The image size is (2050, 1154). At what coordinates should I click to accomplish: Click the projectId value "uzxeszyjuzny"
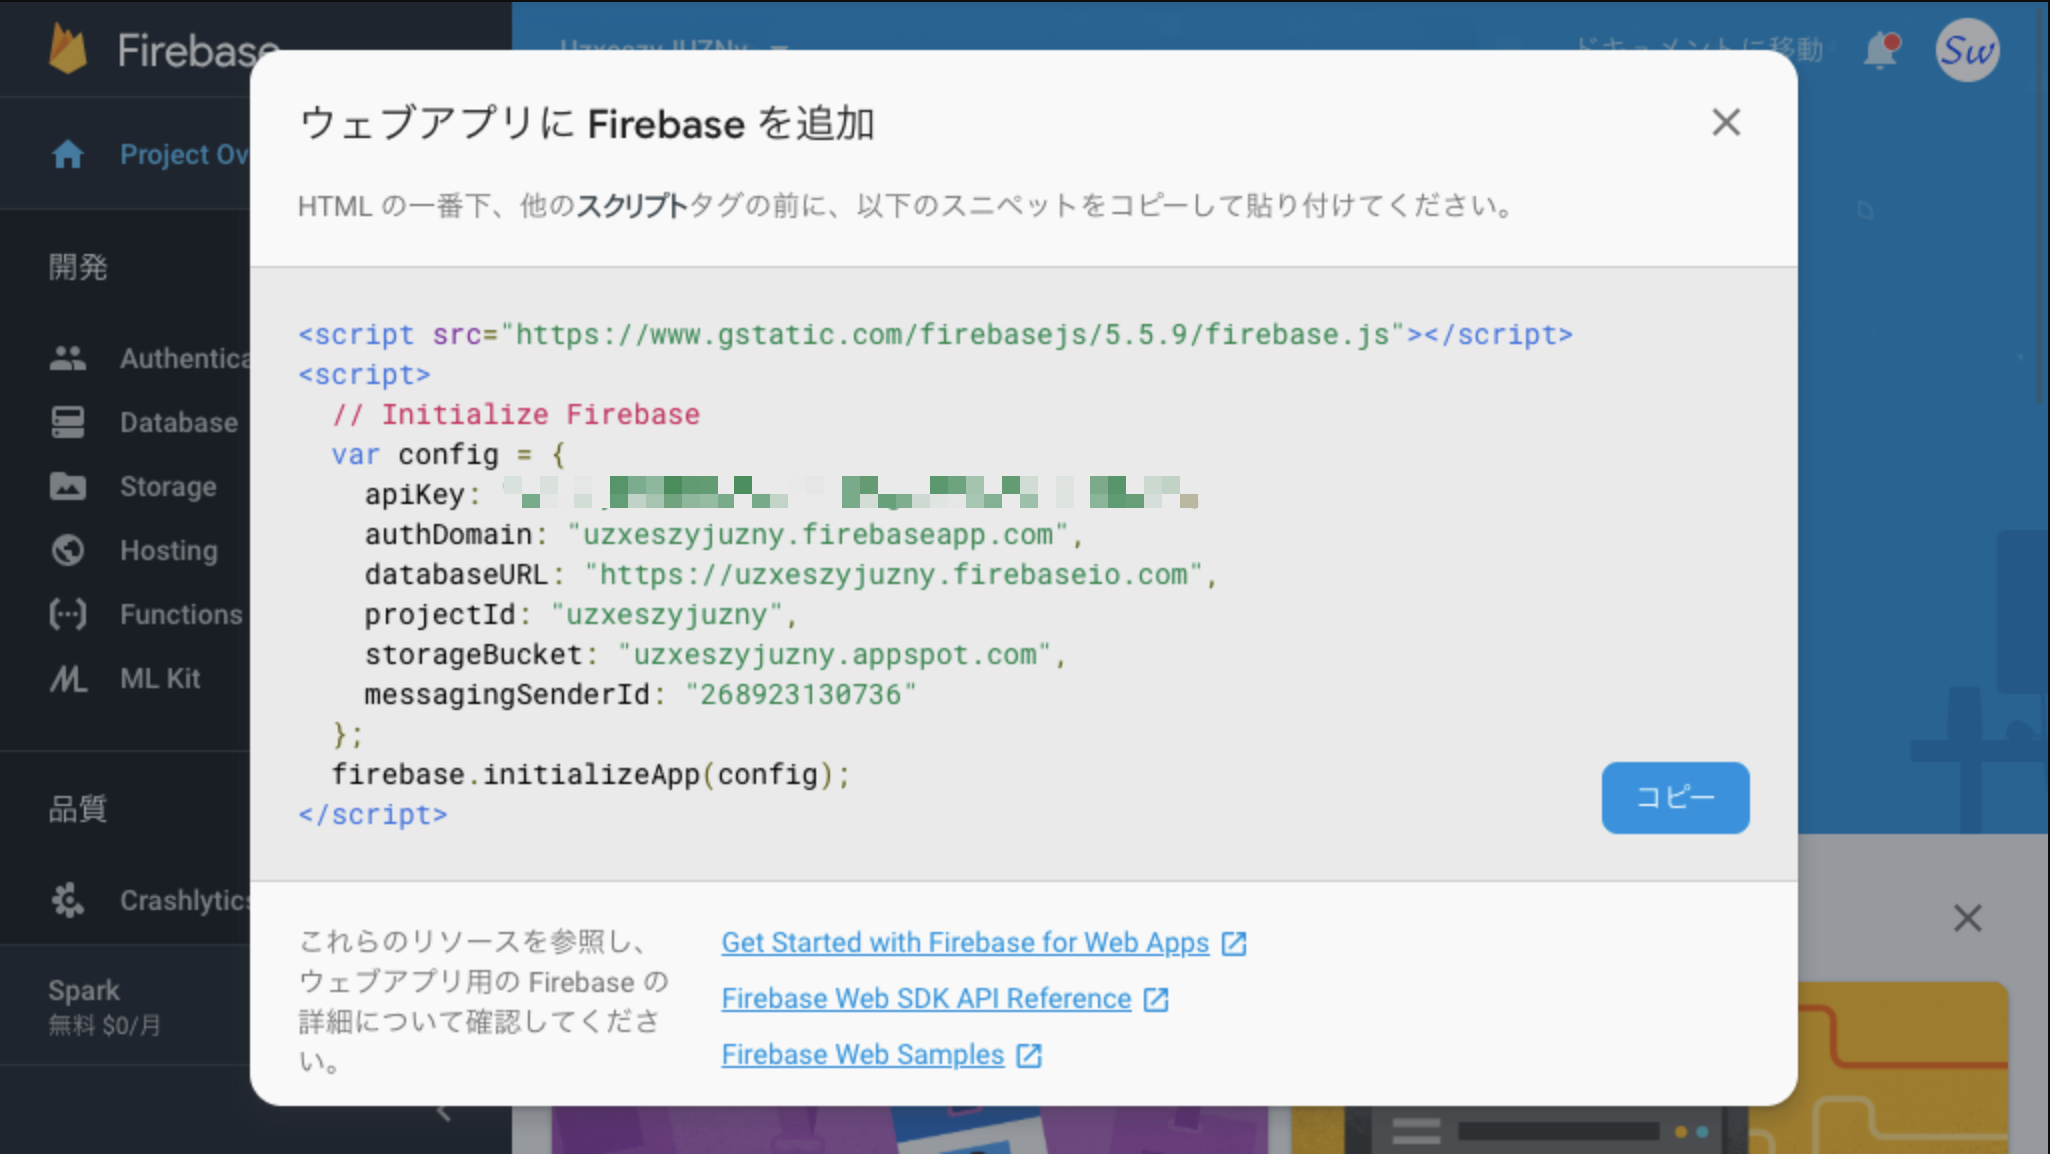pos(666,615)
